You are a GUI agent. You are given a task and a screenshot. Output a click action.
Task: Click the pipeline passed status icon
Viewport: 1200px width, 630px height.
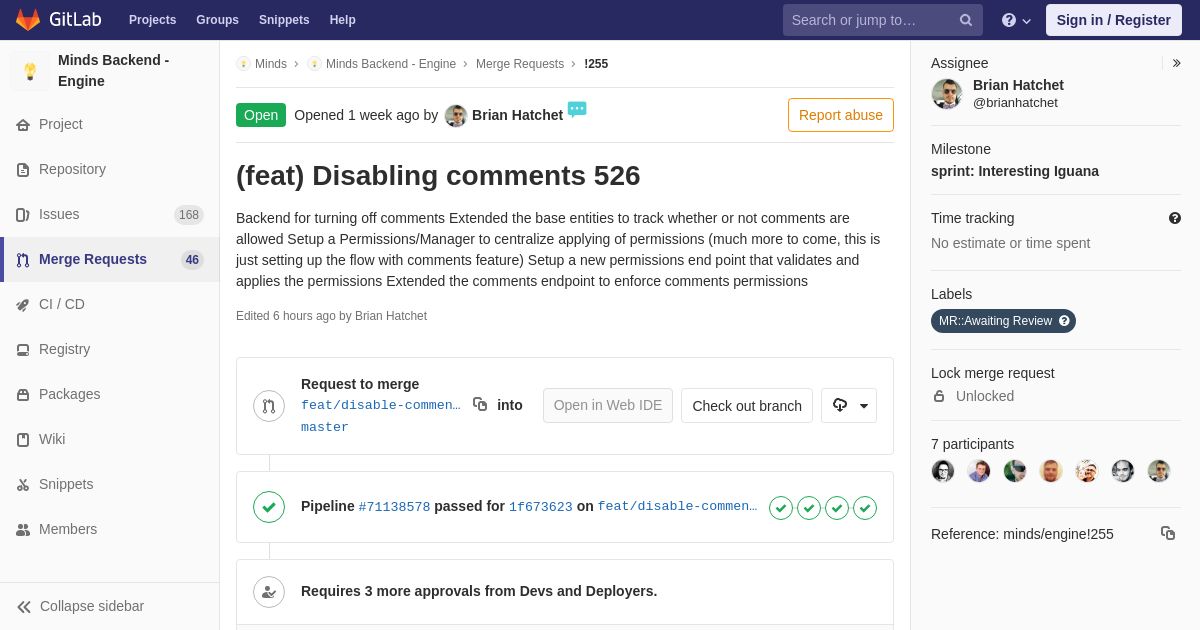(x=269, y=507)
